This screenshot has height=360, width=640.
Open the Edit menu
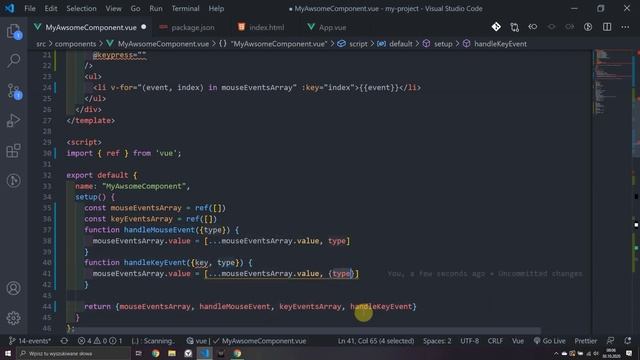tap(51, 8)
